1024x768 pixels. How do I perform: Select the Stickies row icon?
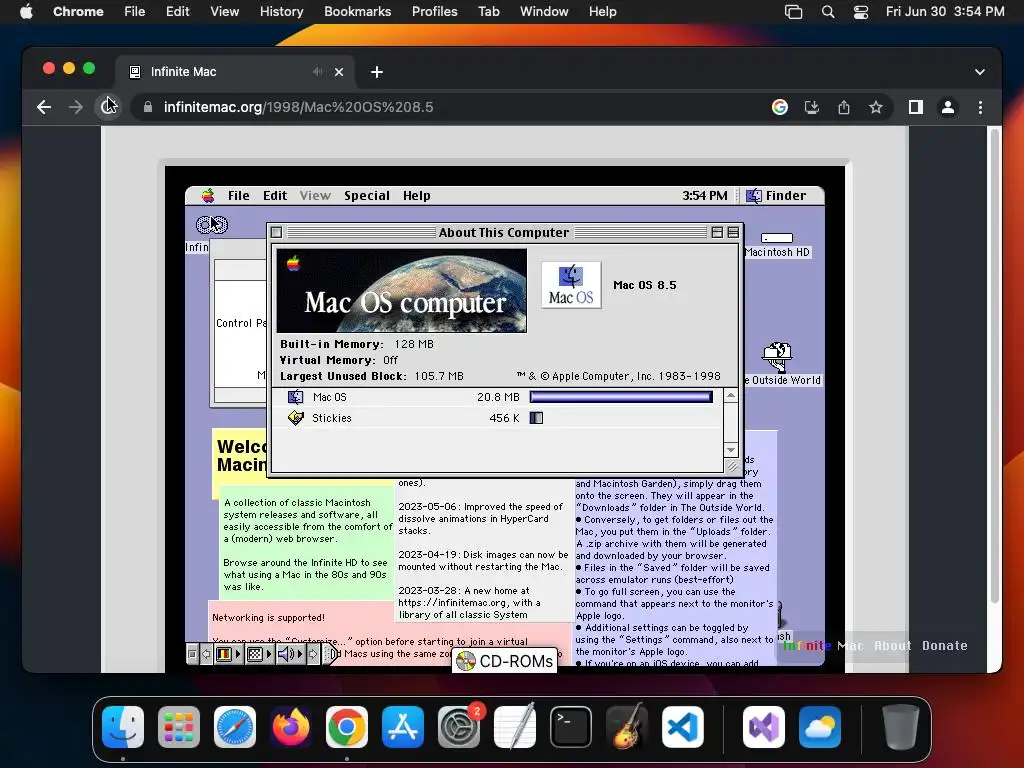pos(295,418)
